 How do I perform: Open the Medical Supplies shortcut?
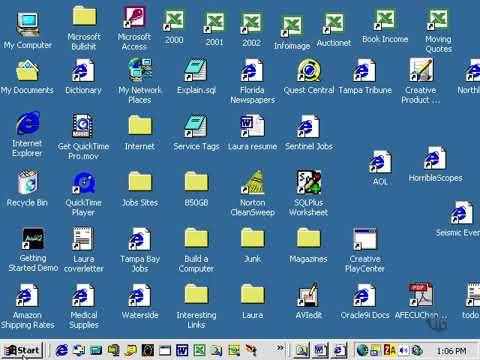point(83,295)
